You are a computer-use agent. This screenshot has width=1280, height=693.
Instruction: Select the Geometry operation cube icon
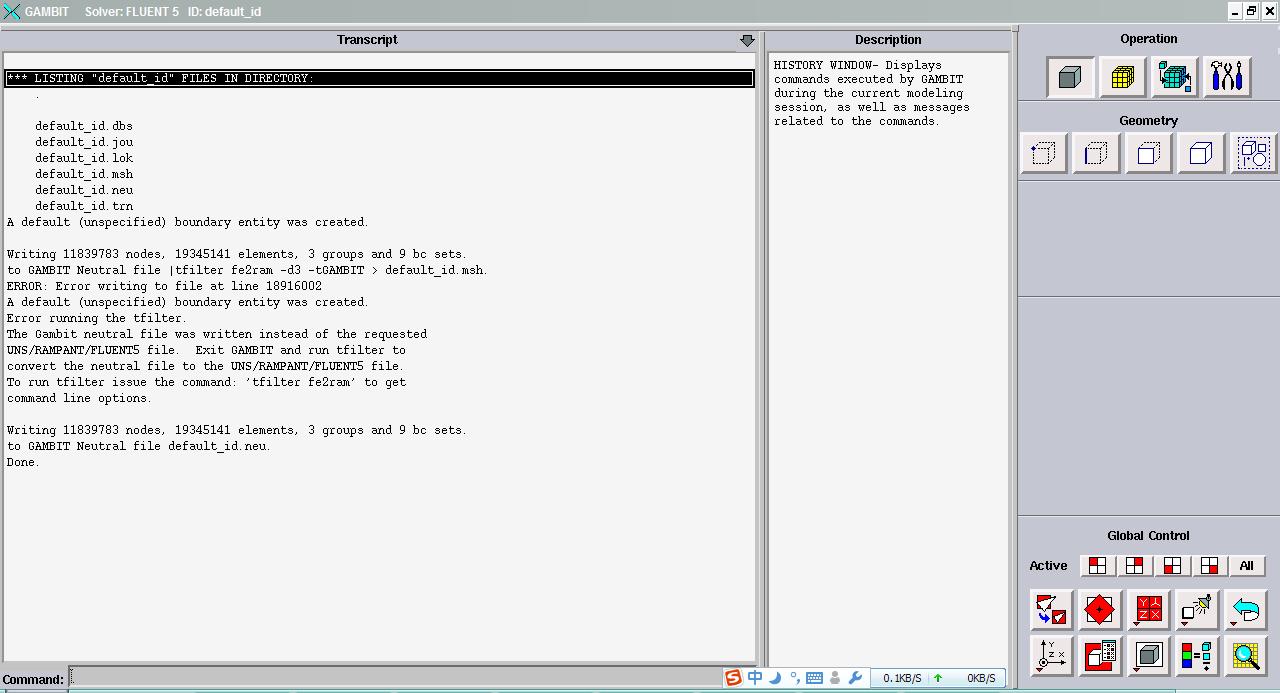1070,77
